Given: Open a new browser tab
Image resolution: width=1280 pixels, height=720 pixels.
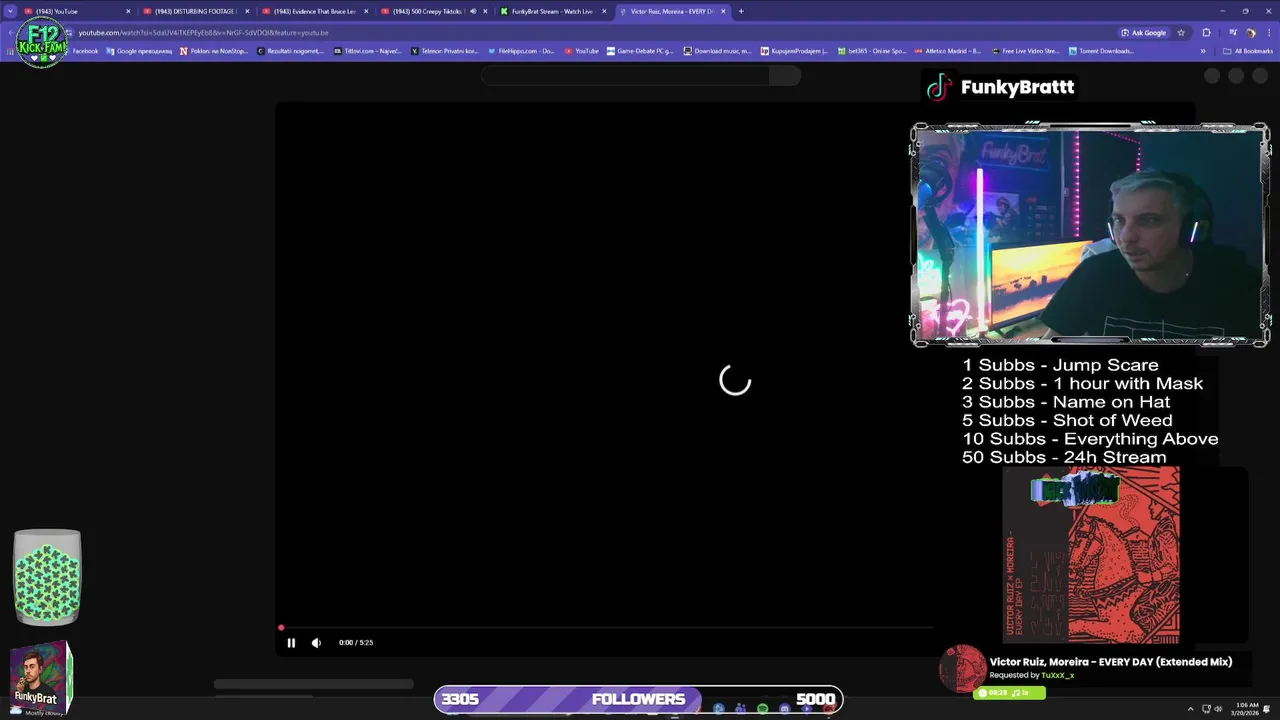Looking at the screenshot, I should tap(741, 11).
